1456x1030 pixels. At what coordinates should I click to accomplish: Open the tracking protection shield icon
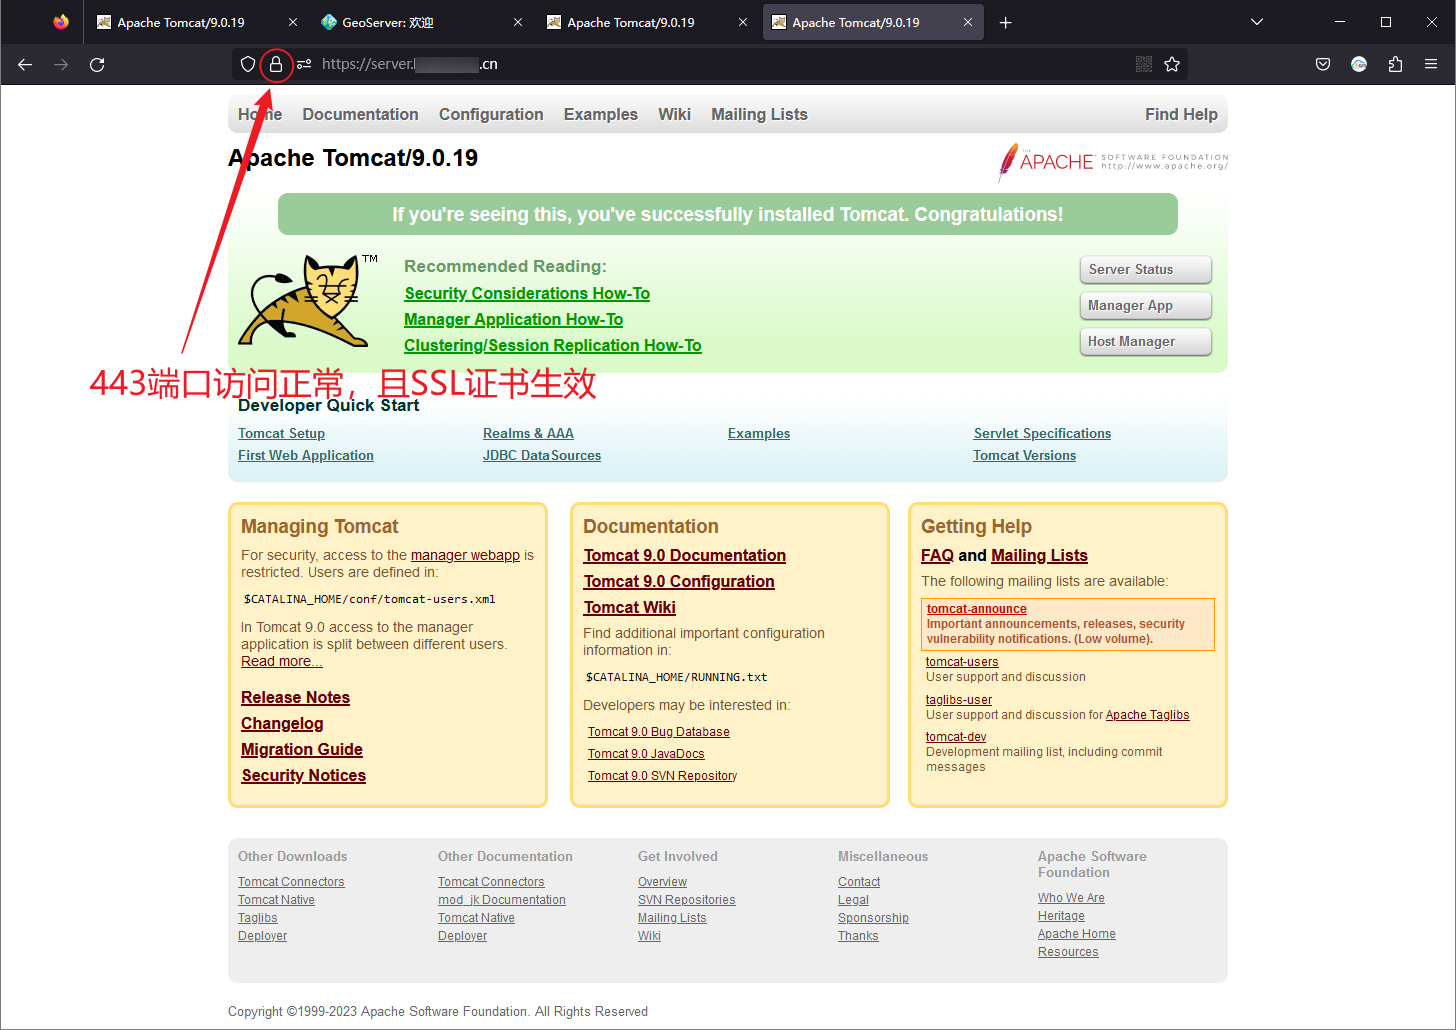click(248, 64)
